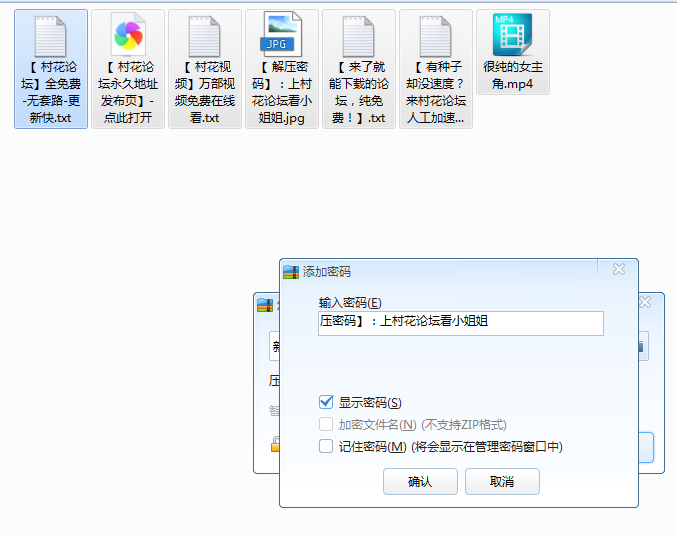Click the 添加密码 dialog title text
Image resolution: width=677 pixels, height=536 pixels.
point(327,271)
